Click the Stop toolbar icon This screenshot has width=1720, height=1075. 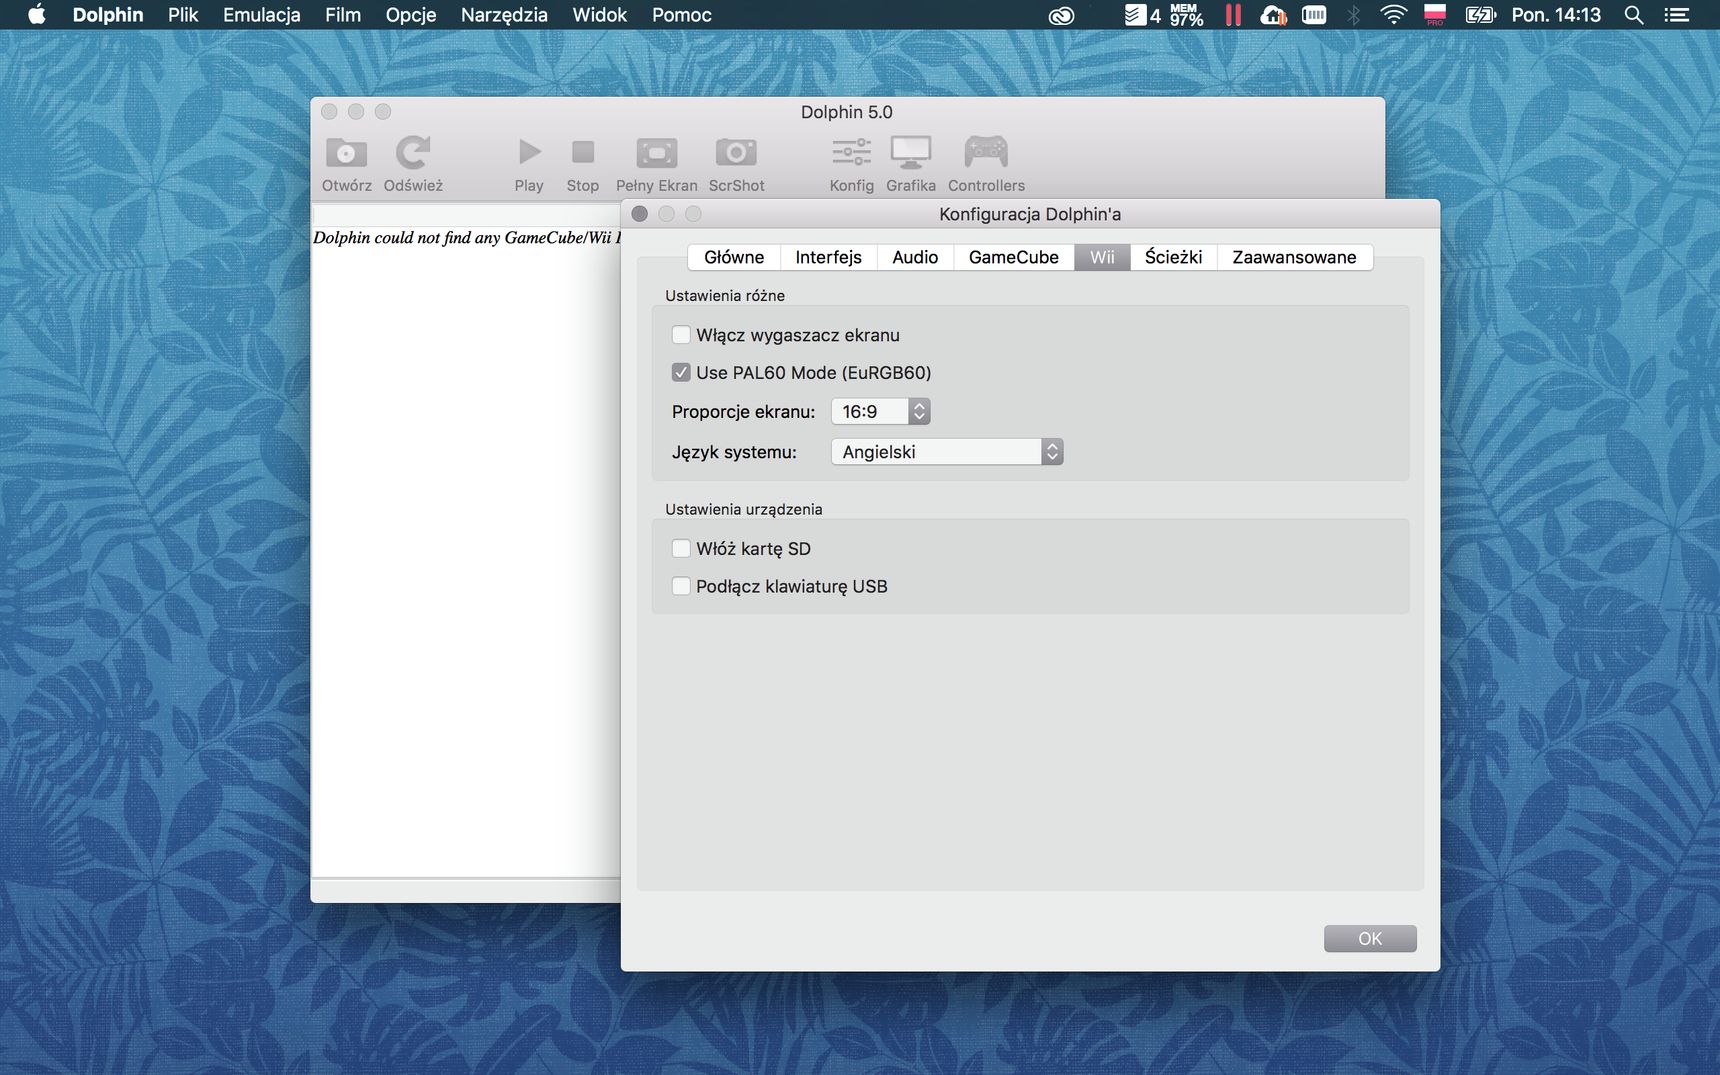[x=583, y=152]
